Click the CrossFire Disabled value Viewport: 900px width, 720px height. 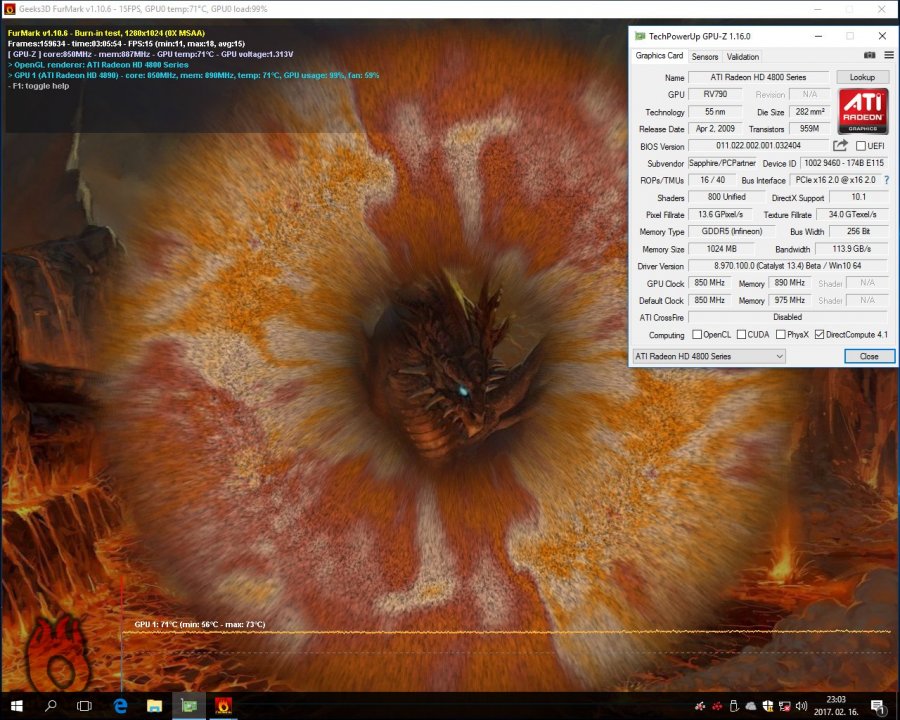788,317
